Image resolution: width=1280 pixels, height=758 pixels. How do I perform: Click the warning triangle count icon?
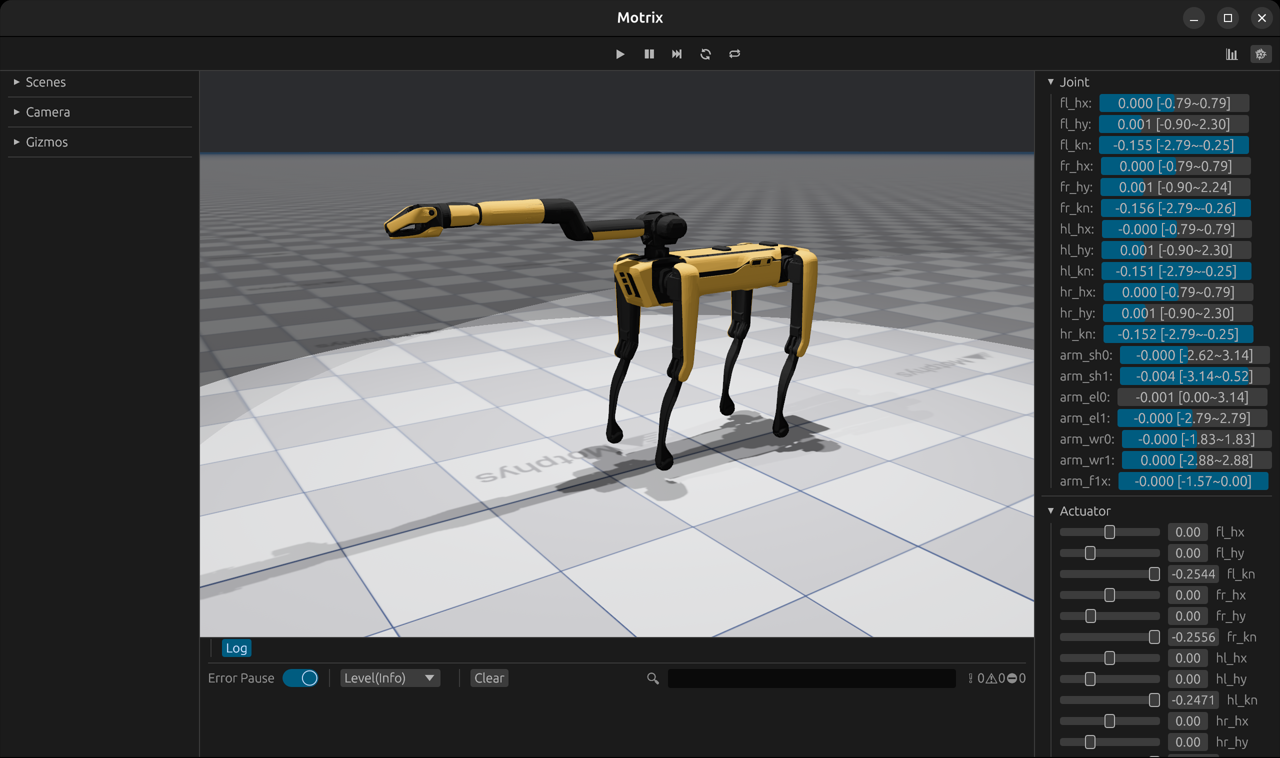(x=993, y=678)
